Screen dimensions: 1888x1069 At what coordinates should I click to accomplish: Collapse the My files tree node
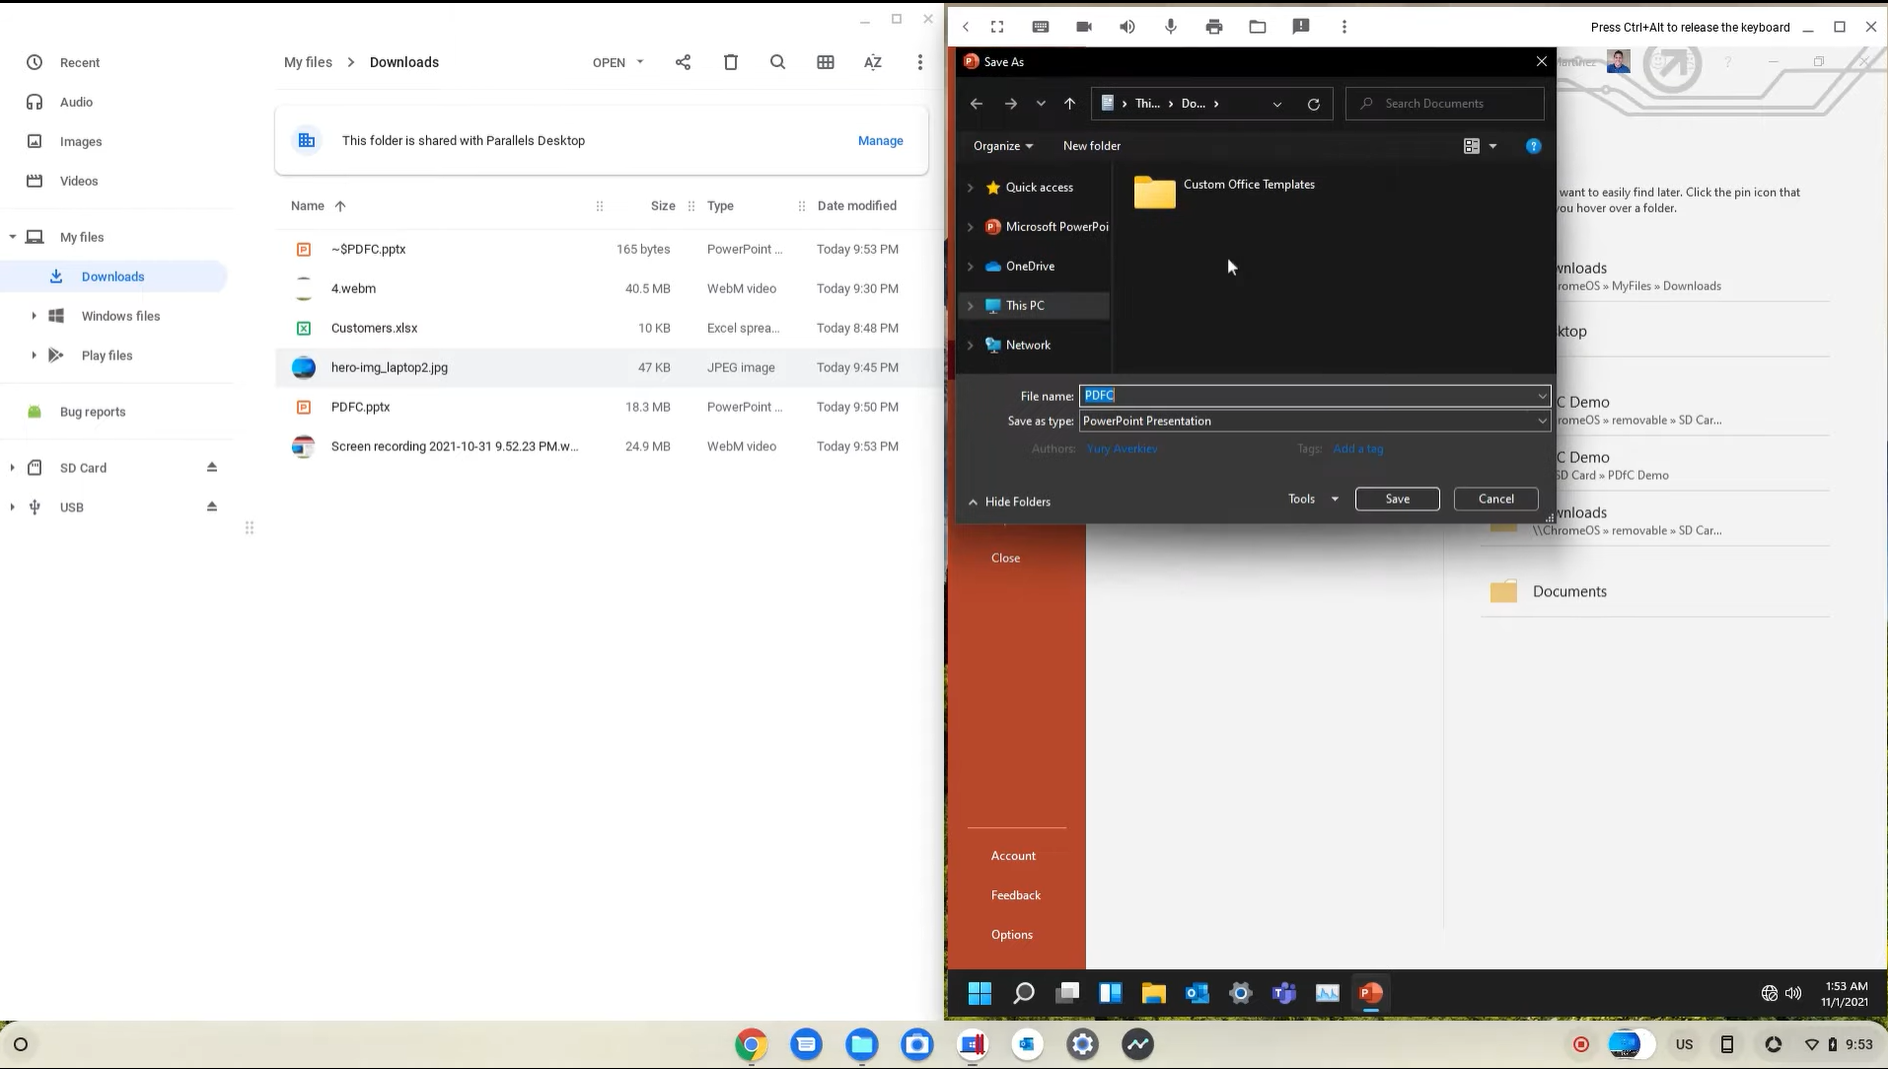[12, 237]
